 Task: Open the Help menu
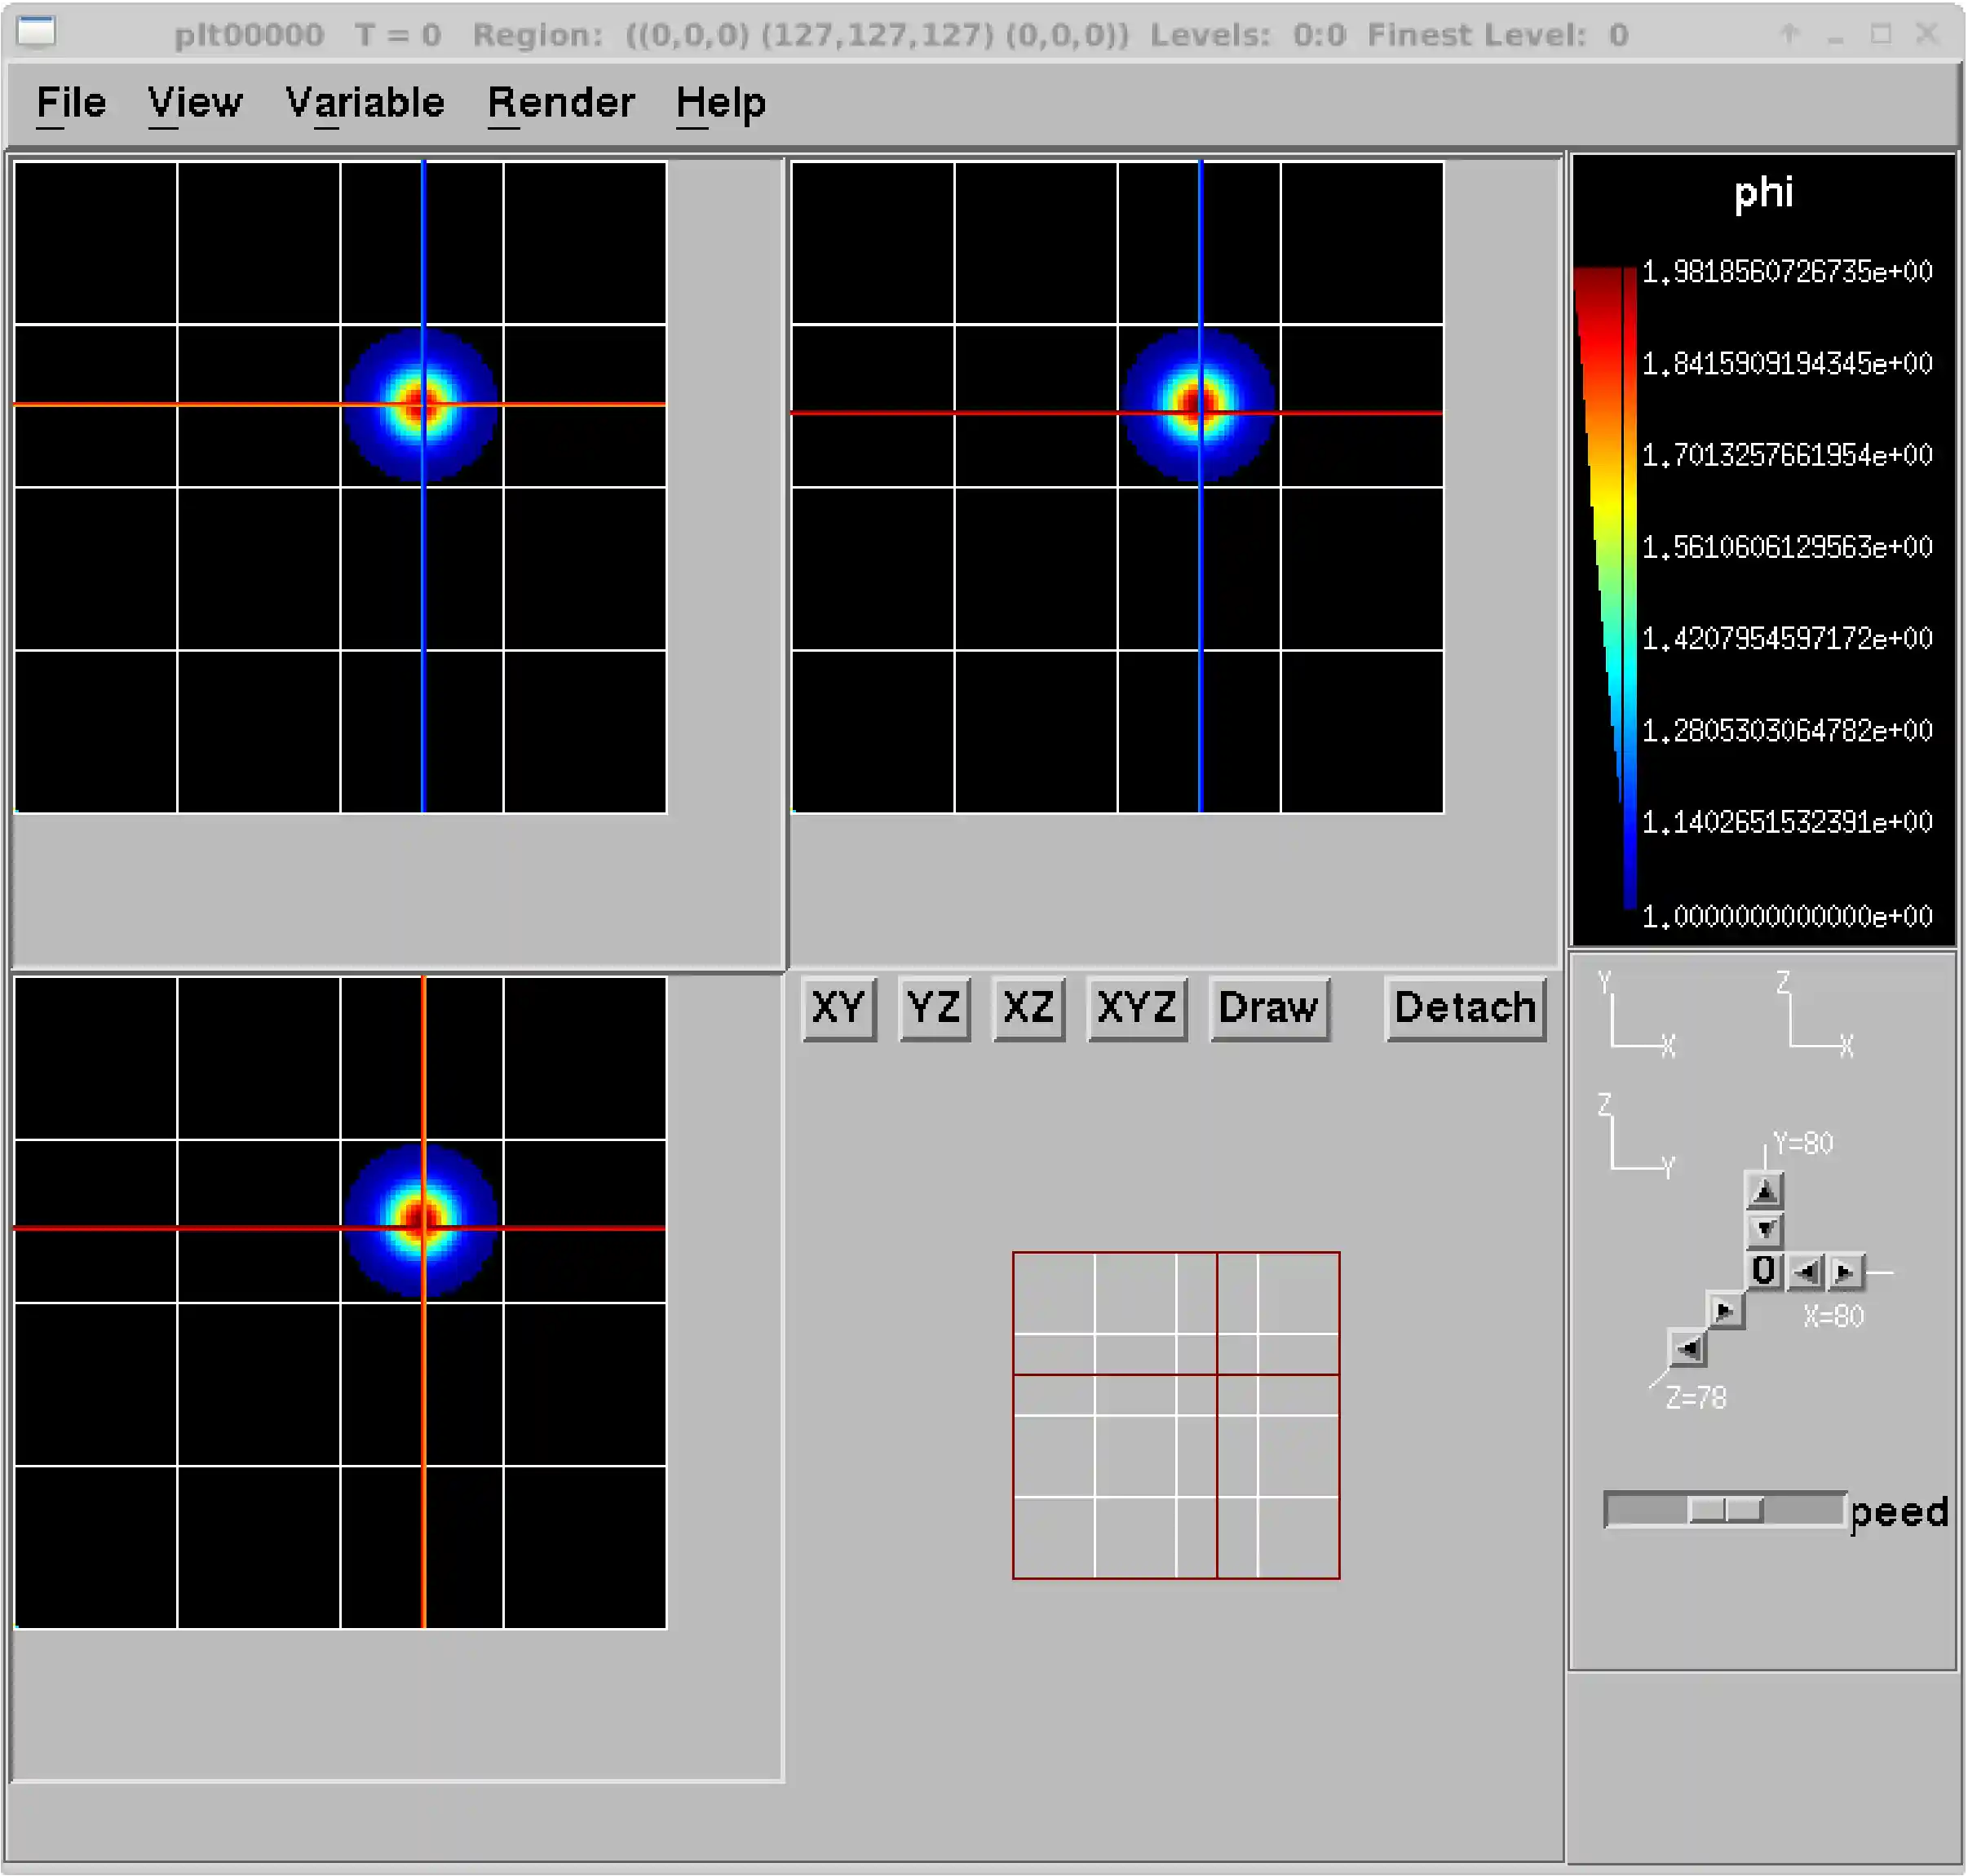[721, 103]
